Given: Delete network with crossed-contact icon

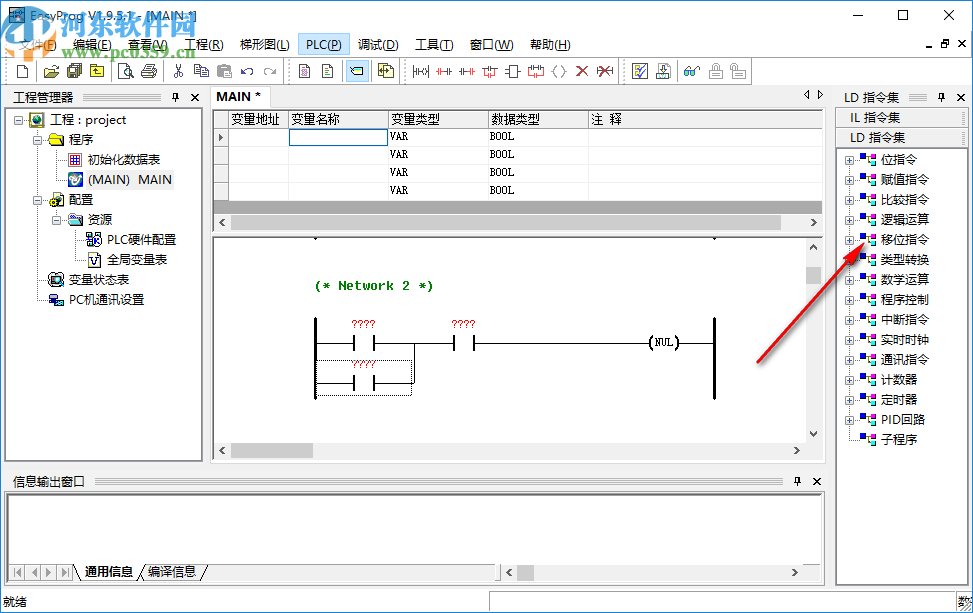Looking at the screenshot, I should click(604, 71).
